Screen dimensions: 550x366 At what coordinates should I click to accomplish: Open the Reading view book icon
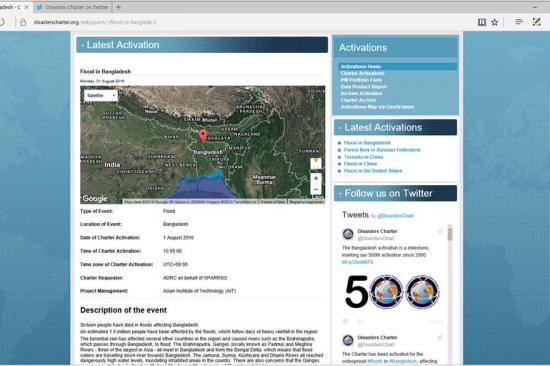[x=482, y=22]
